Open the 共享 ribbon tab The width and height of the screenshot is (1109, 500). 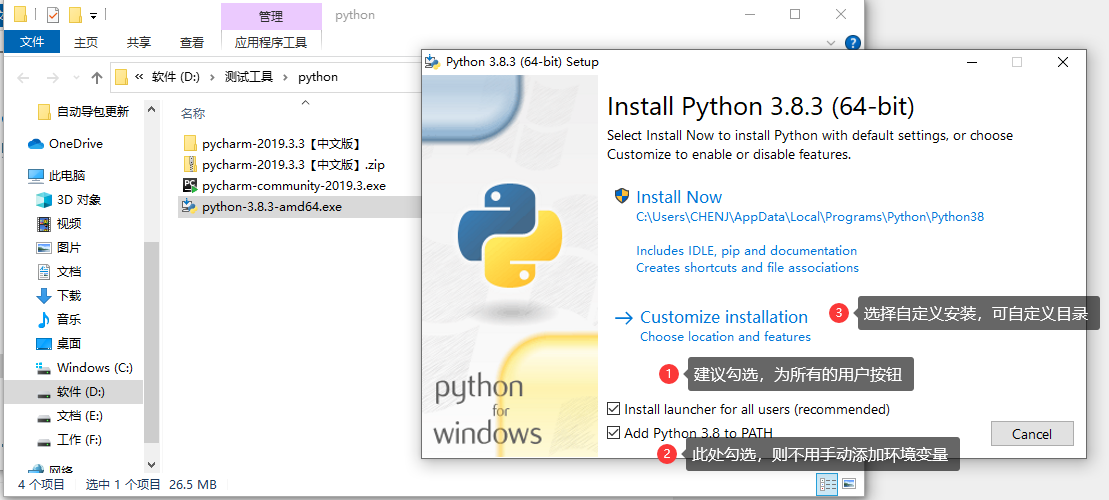(139, 42)
